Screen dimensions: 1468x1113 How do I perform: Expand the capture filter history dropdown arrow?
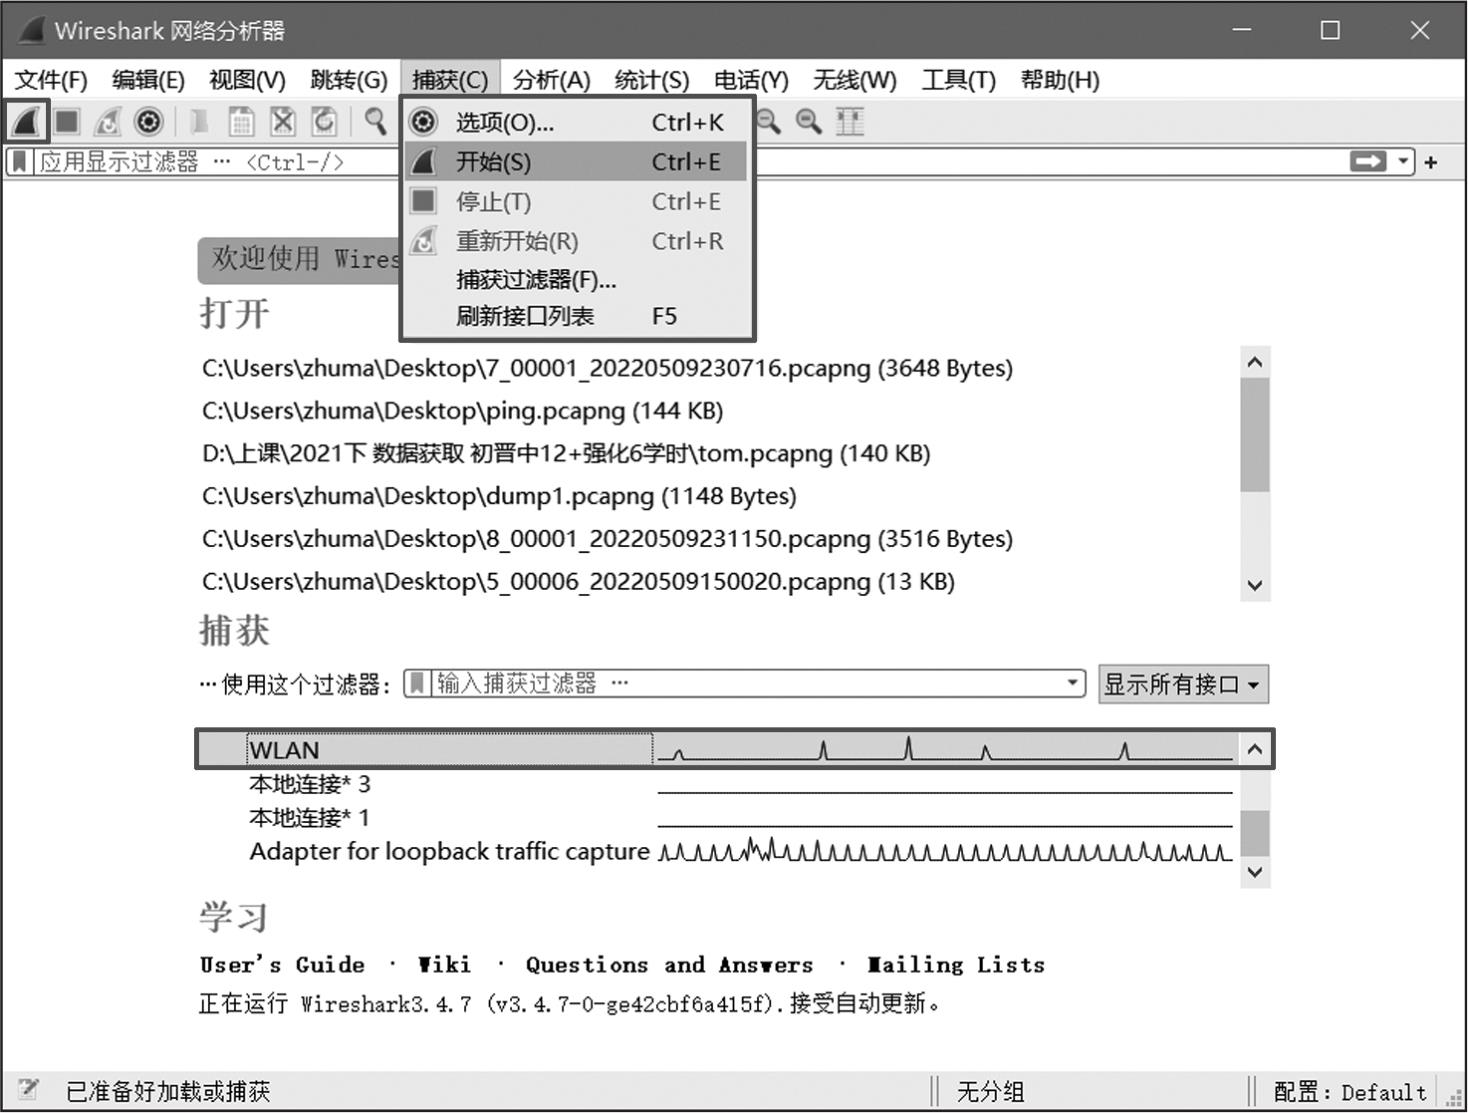[1073, 684]
